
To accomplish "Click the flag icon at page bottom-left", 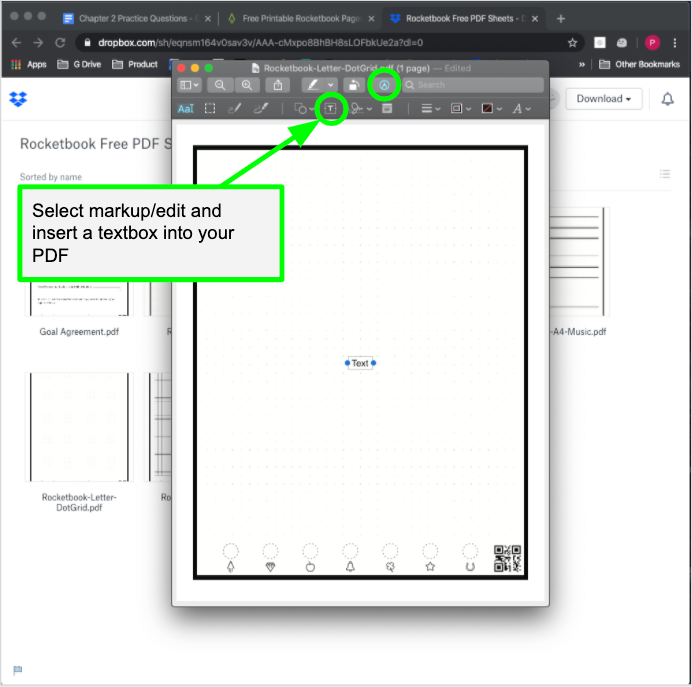I will tap(18, 670).
